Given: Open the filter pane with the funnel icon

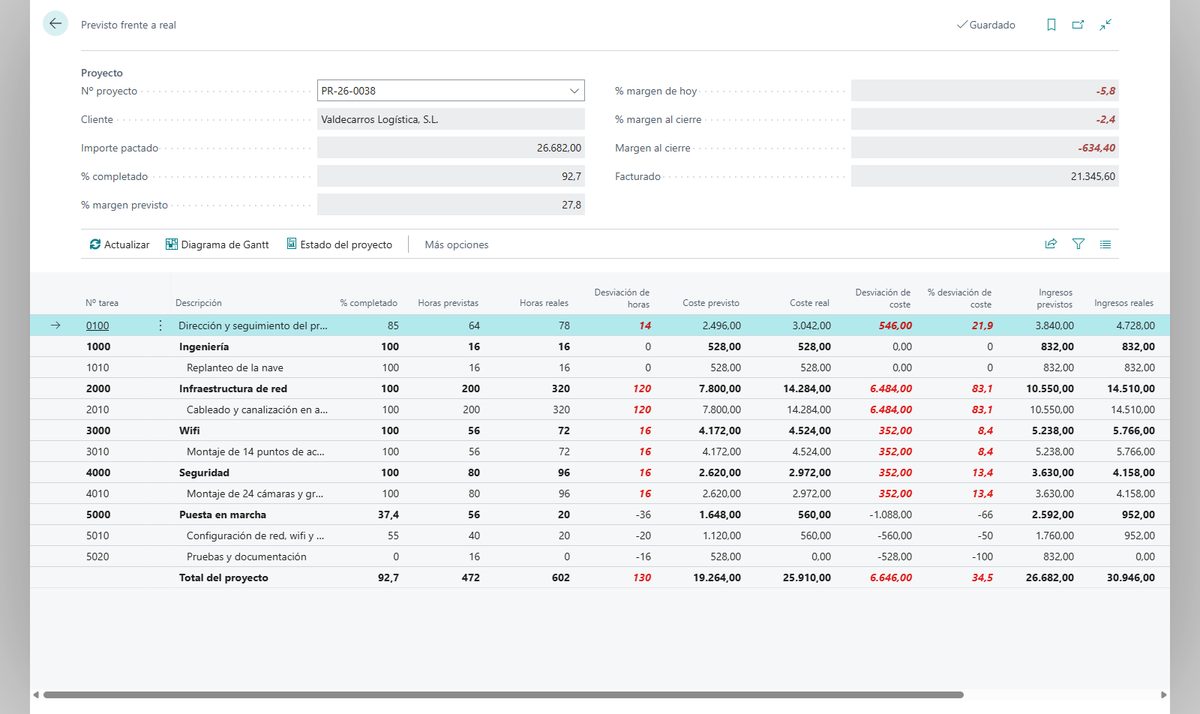Looking at the screenshot, I should pyautogui.click(x=1078, y=244).
